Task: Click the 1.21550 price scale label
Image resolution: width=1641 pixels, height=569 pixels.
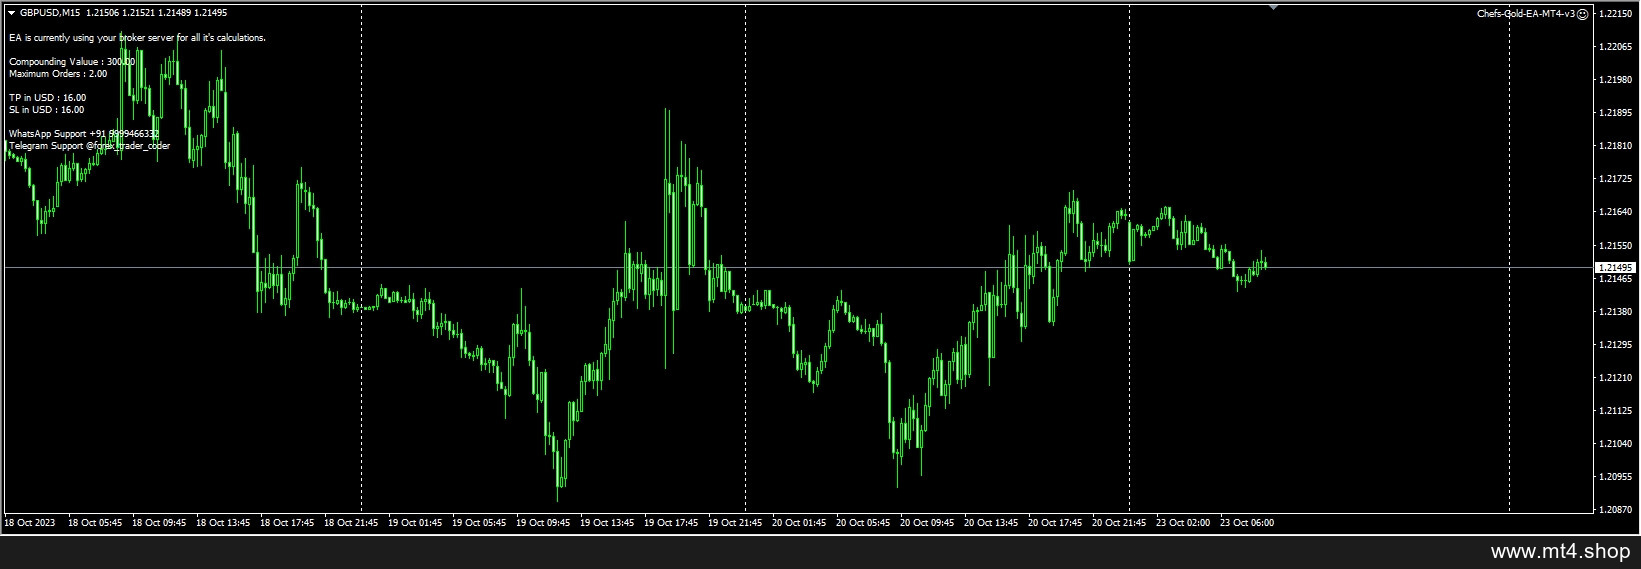Action: (1616, 246)
